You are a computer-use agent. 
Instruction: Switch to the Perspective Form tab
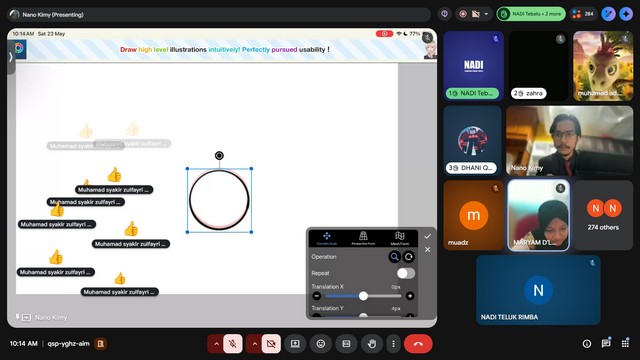(363, 238)
